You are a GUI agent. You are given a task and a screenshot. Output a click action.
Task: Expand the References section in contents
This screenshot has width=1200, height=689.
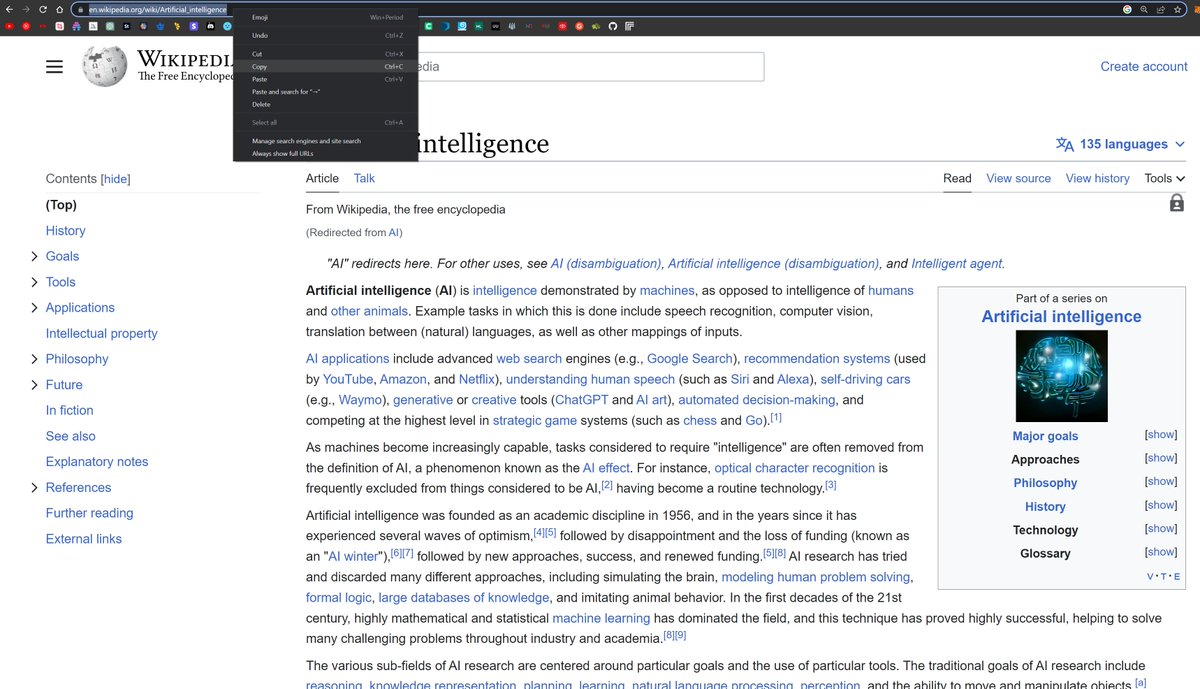point(35,488)
